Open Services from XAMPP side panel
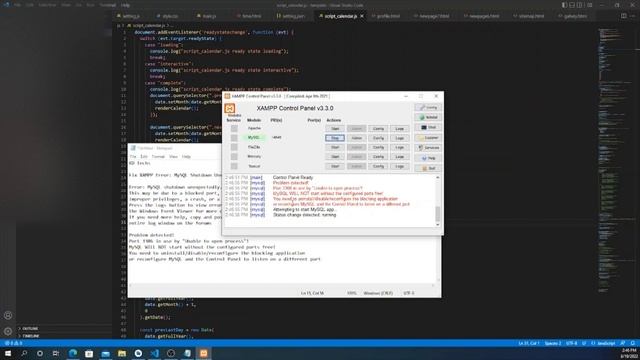Viewport: 640px width, 360px height. pos(428,148)
